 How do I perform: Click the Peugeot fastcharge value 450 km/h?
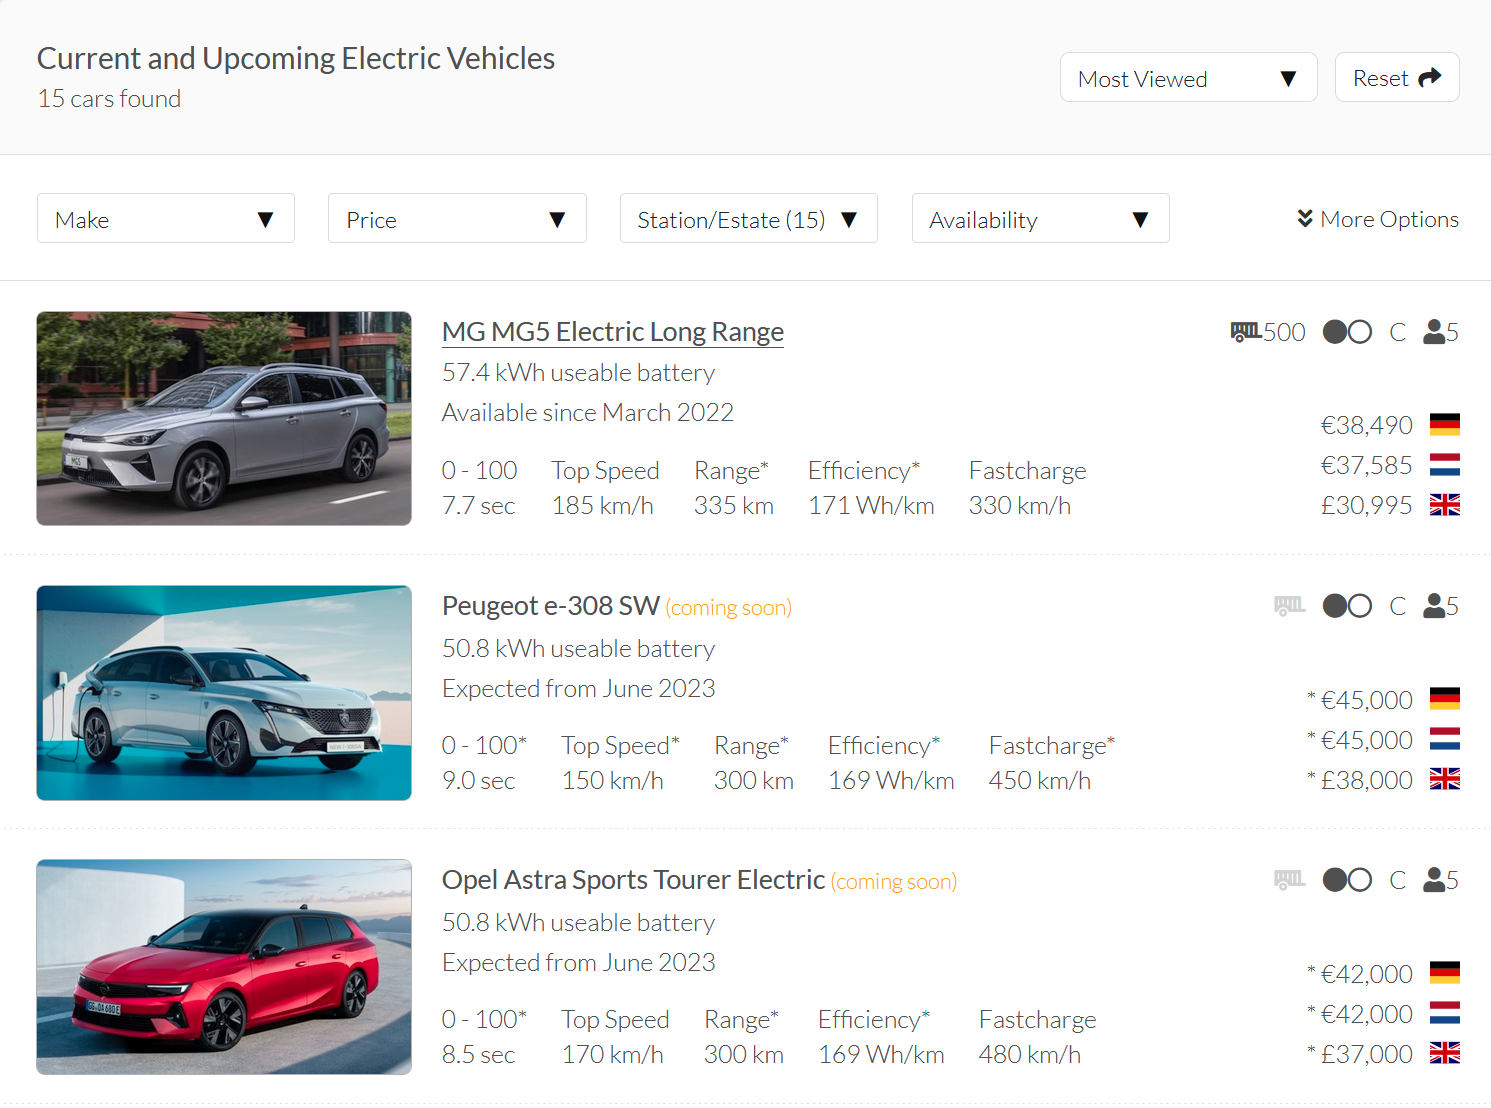coord(1039,781)
